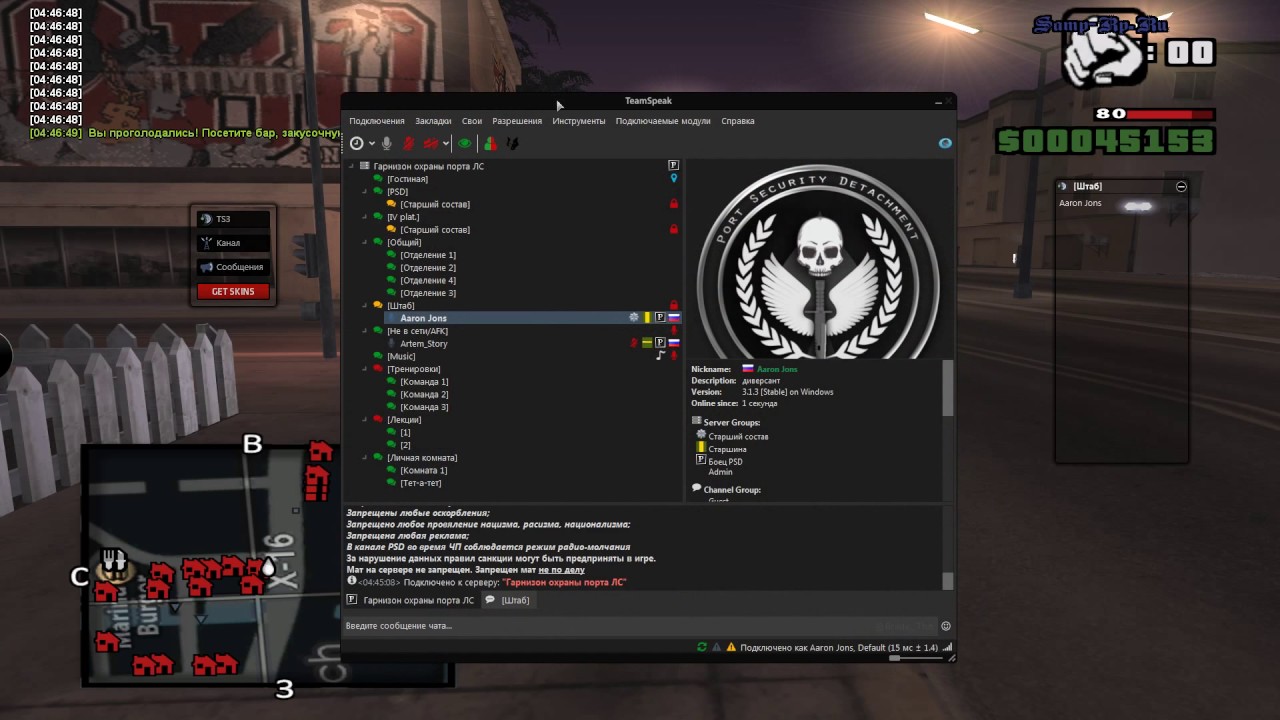Open the Свои menu
This screenshot has height=720, width=1280.
(472, 121)
